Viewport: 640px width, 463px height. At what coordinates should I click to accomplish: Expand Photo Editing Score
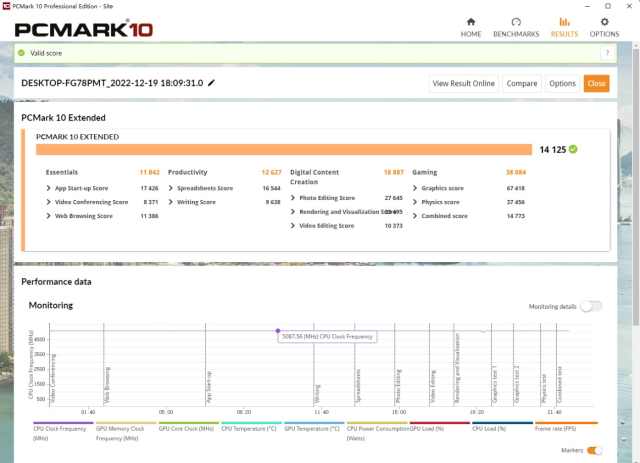(x=293, y=198)
